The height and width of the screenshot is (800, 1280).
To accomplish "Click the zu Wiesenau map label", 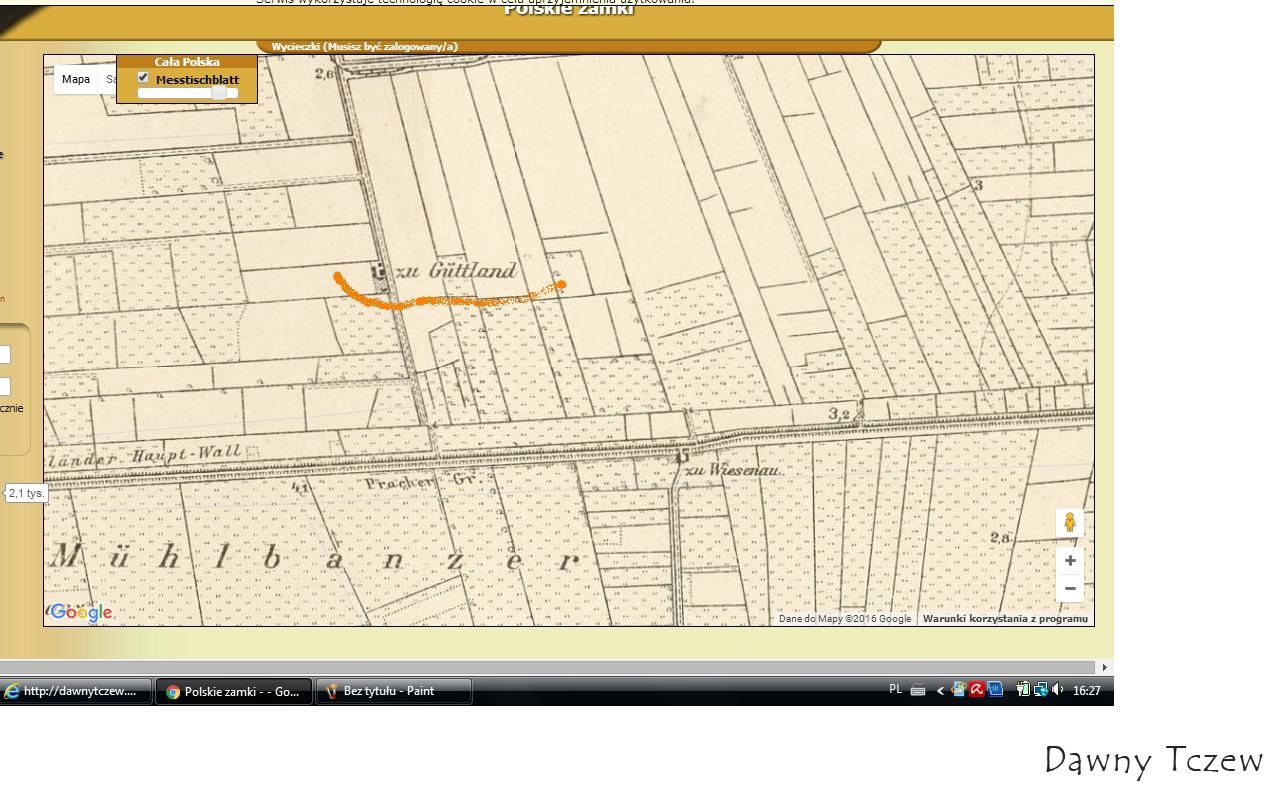I will tap(732, 470).
